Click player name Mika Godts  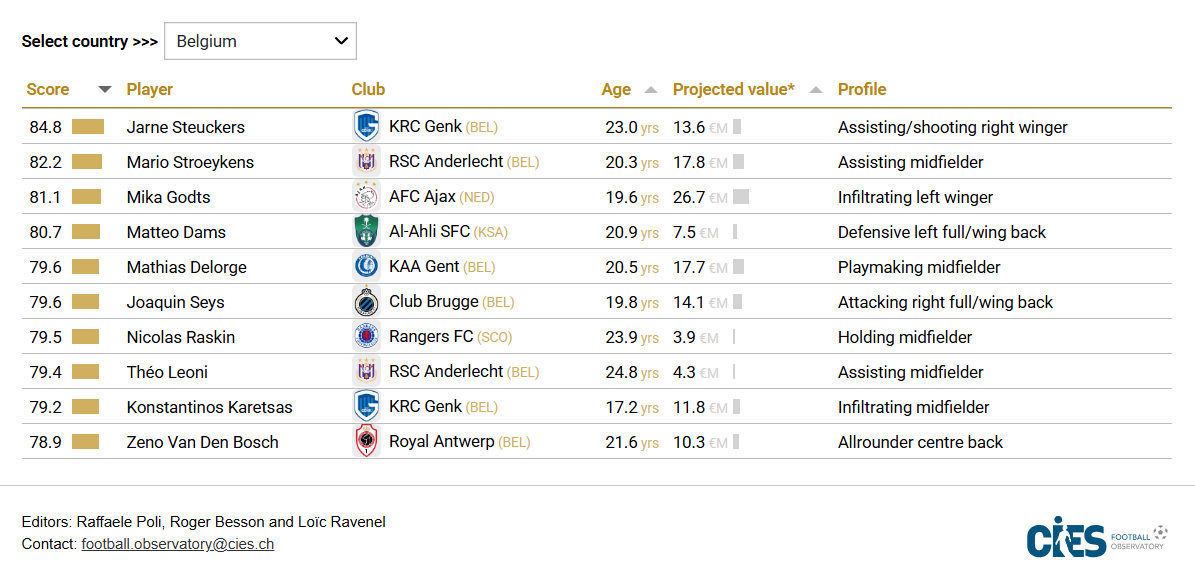click(168, 197)
